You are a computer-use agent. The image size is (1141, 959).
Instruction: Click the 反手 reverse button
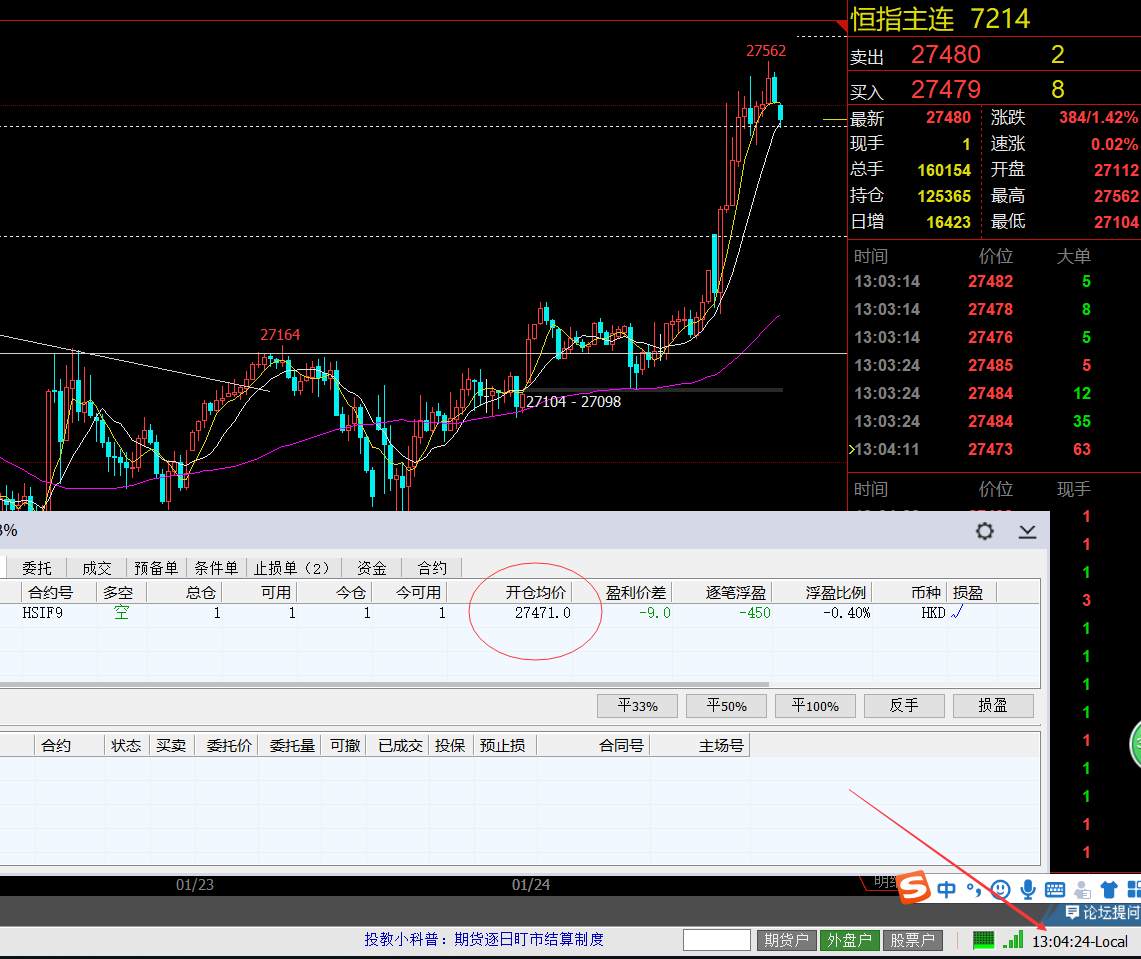tap(904, 706)
